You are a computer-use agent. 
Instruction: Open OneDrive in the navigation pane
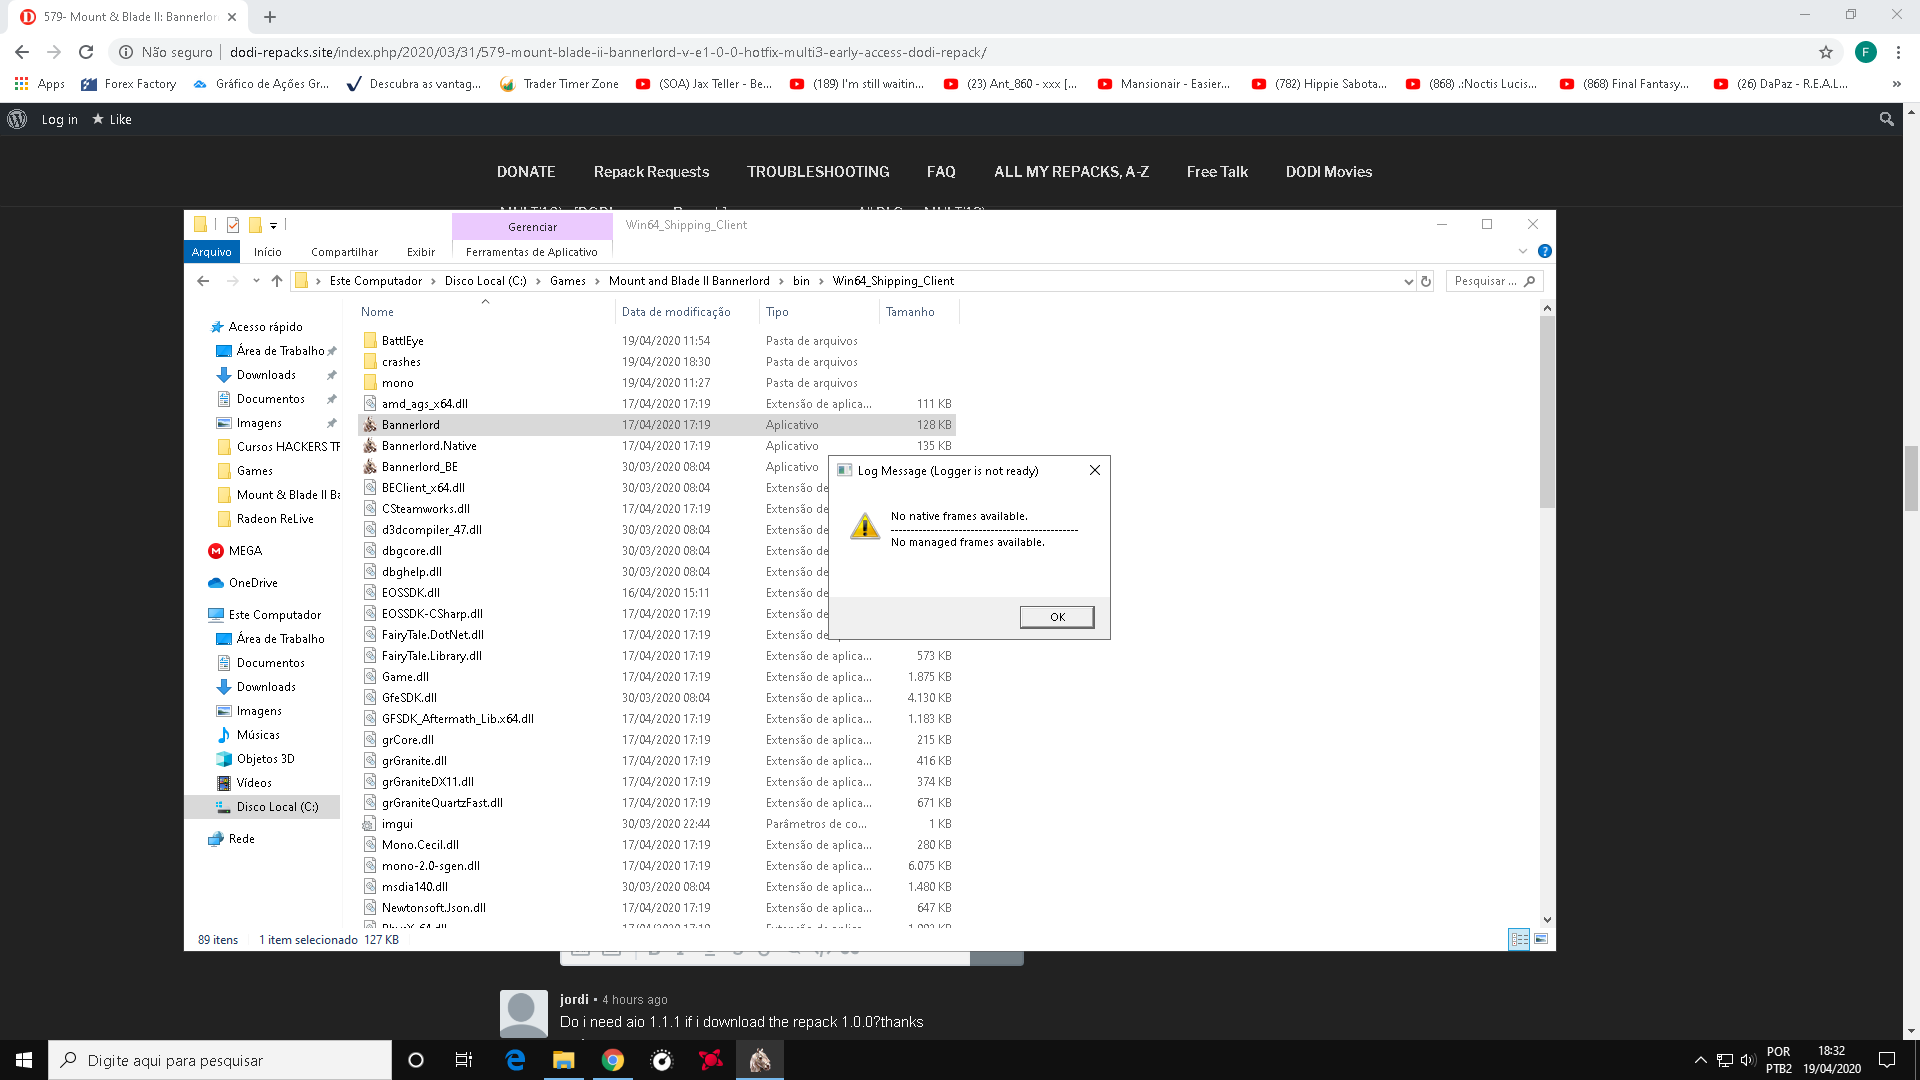click(x=252, y=583)
